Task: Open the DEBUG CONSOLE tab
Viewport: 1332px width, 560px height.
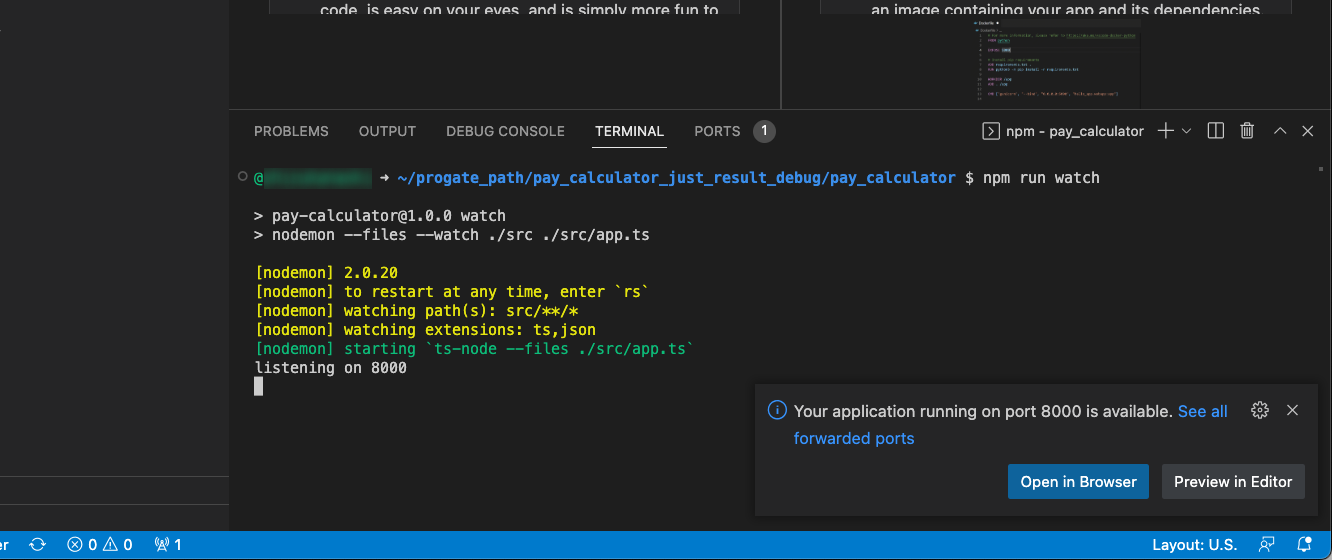Action: pyautogui.click(x=505, y=131)
